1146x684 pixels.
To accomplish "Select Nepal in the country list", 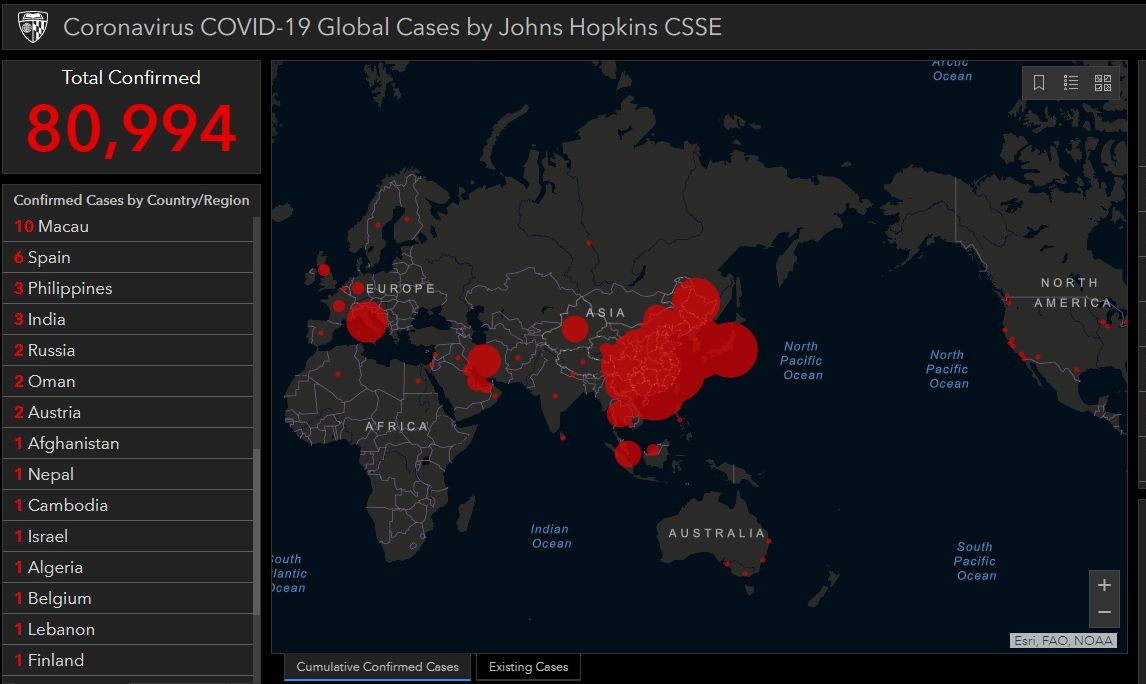I will (x=128, y=474).
